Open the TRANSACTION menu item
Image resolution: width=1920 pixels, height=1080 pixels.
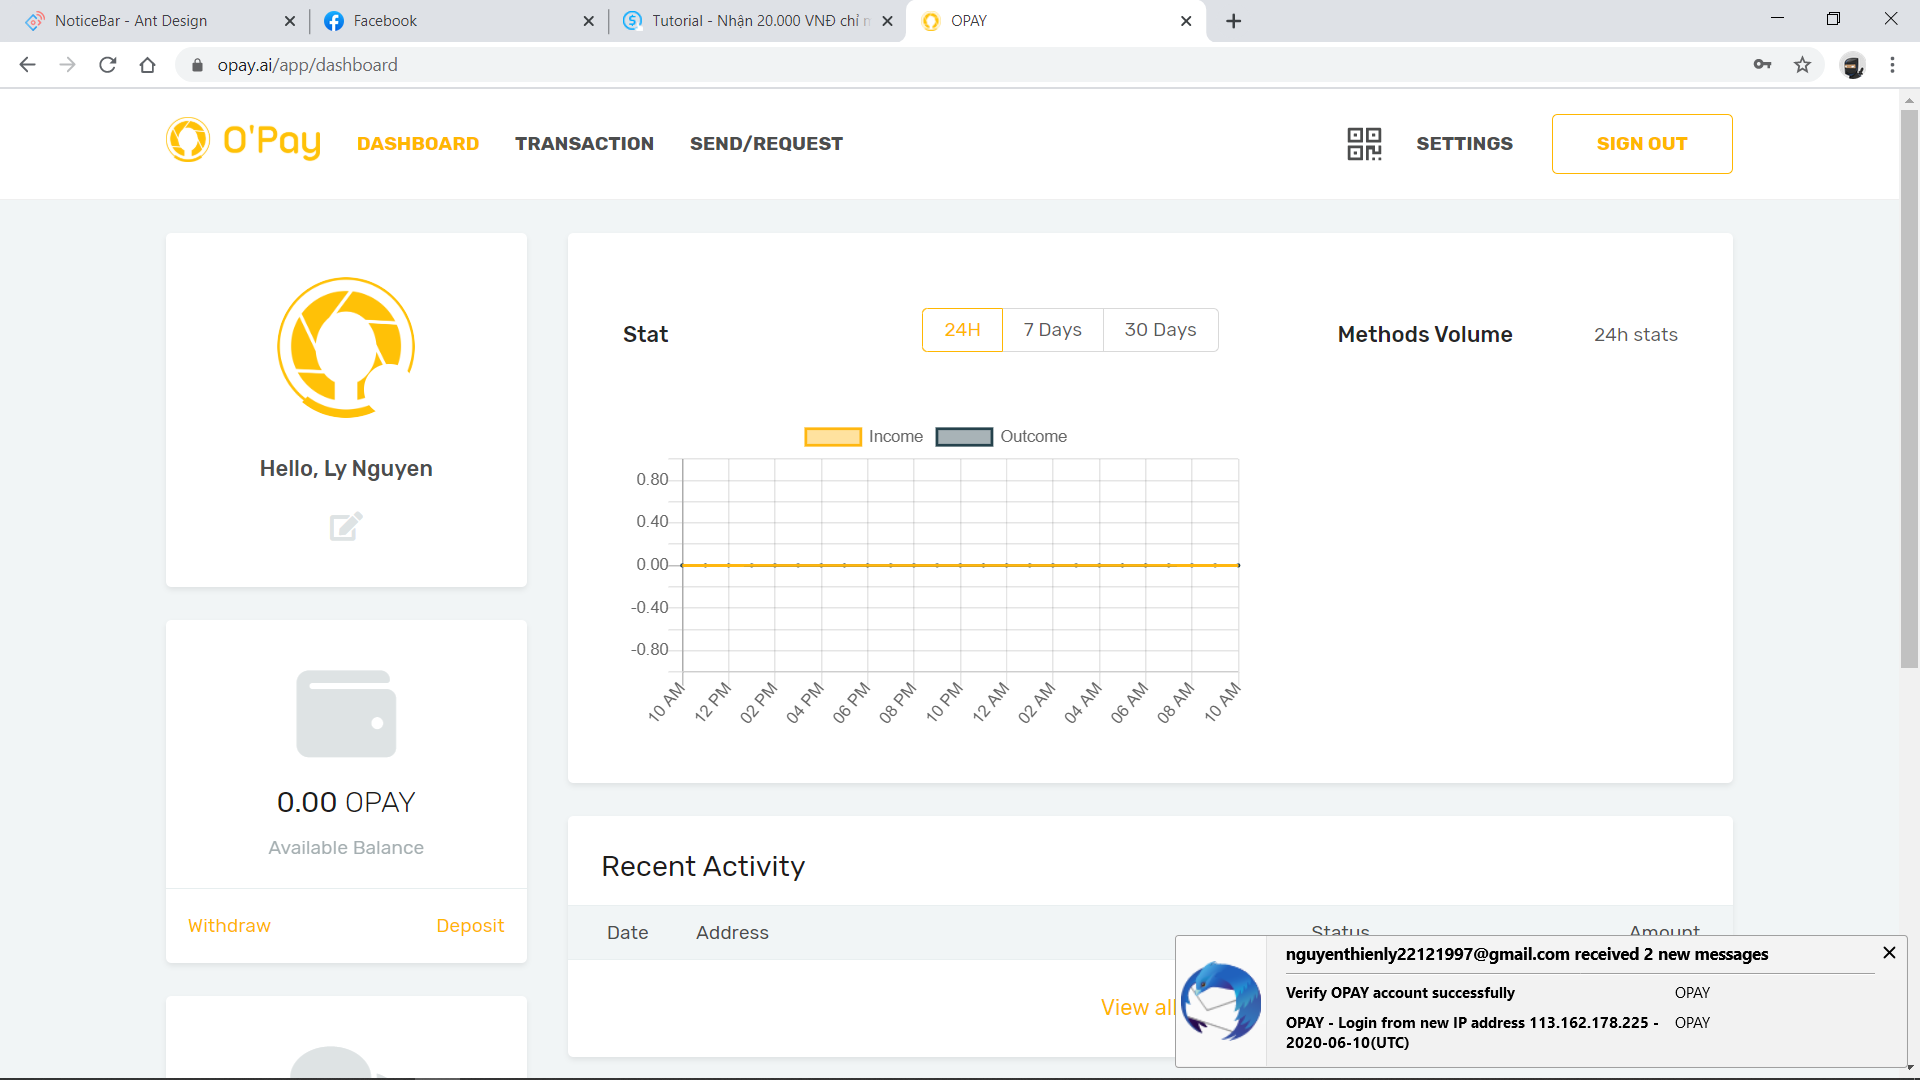(584, 144)
